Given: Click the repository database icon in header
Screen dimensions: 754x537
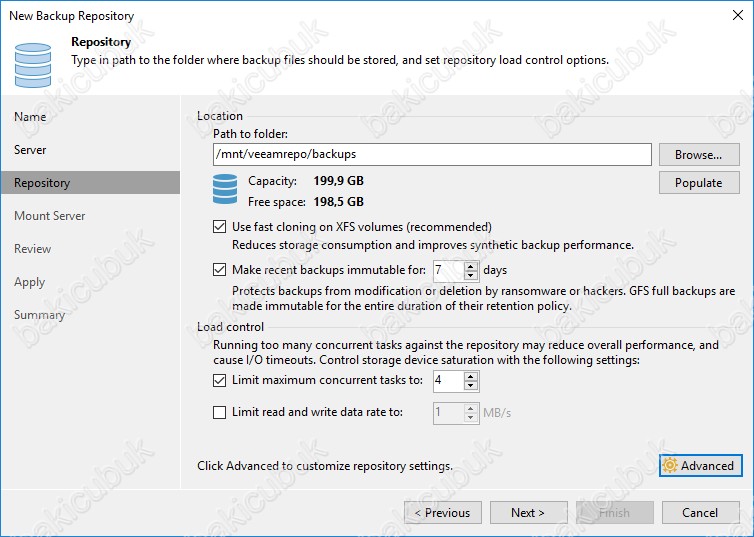Looking at the screenshot, I should tap(33, 65).
